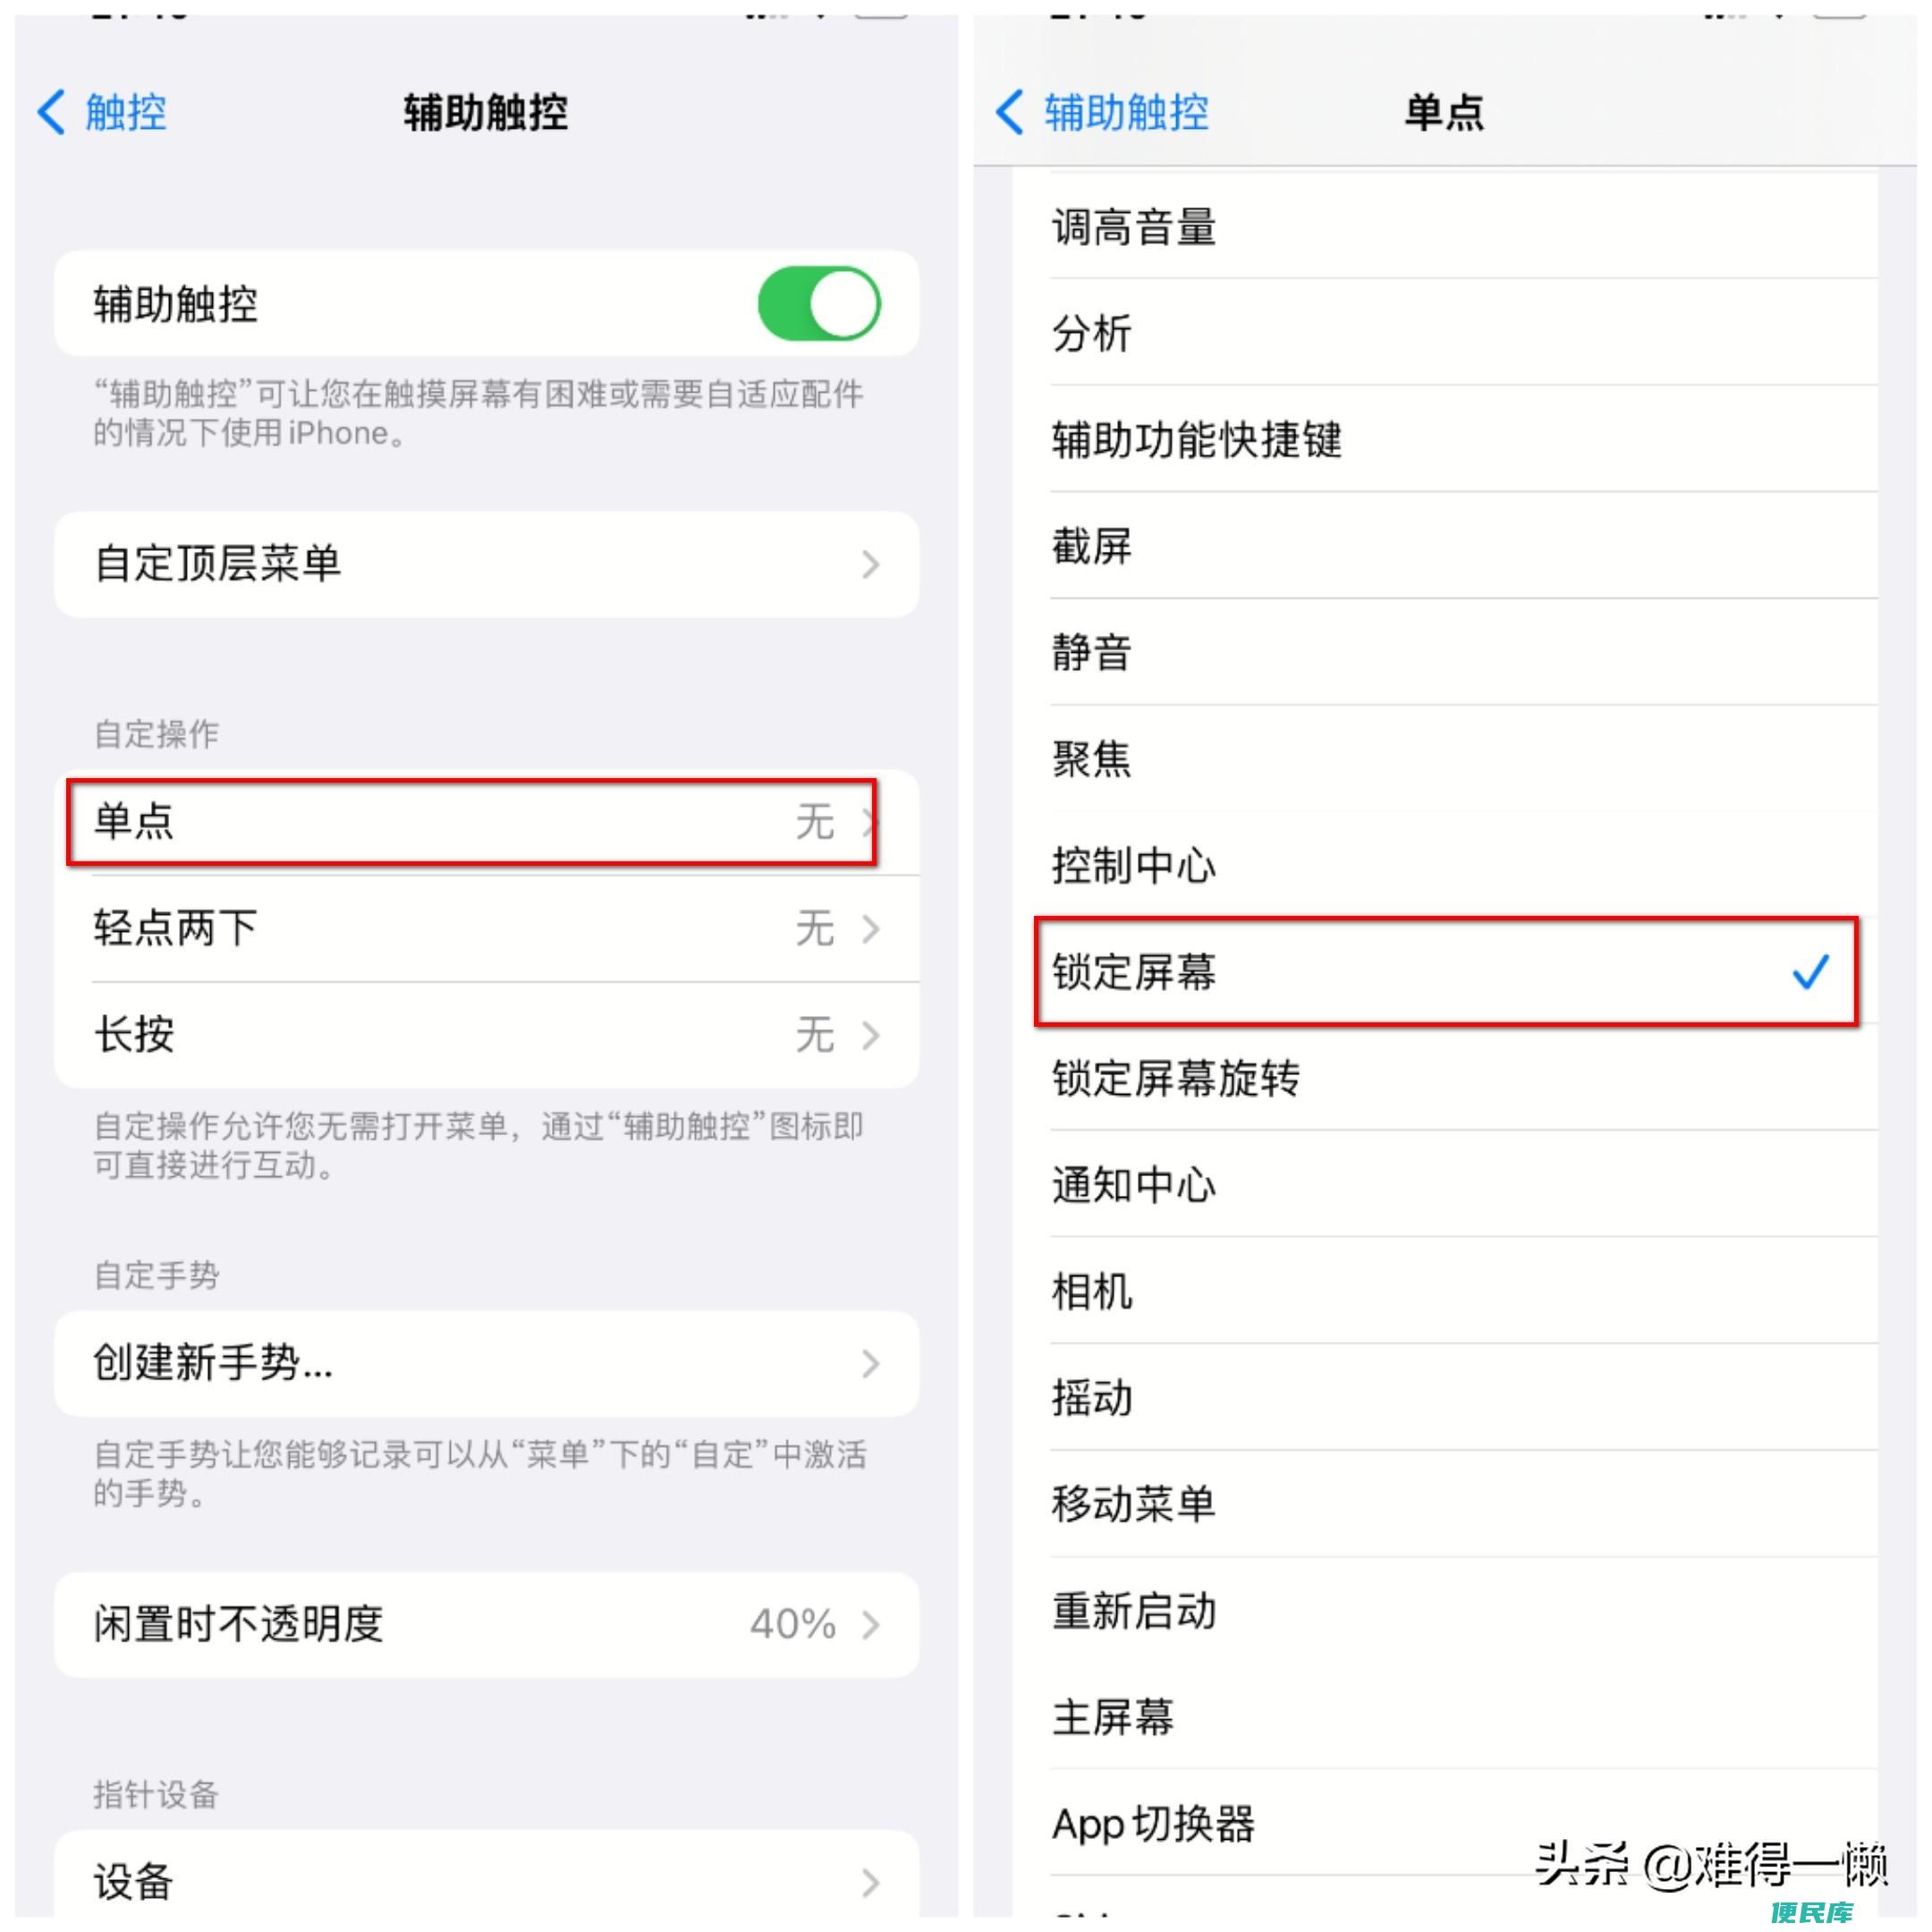Screen dimensions: 1932x1932
Task: Open 闲置时不透明度 40% setting
Action: click(x=487, y=1625)
